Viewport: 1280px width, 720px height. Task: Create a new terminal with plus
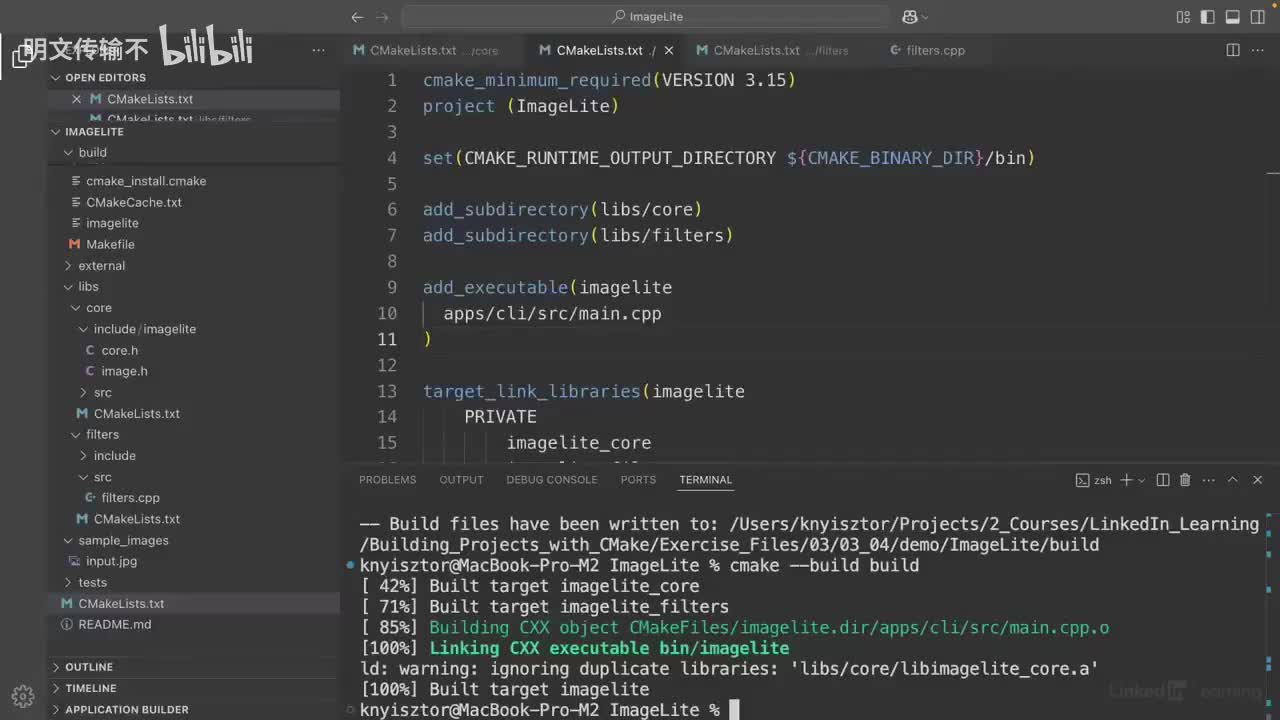[1126, 480]
